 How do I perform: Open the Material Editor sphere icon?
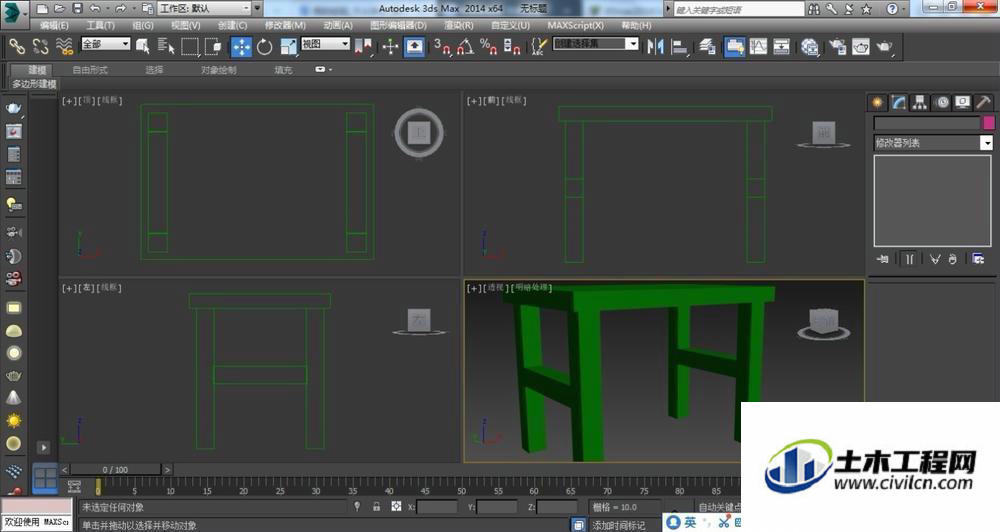(810, 46)
